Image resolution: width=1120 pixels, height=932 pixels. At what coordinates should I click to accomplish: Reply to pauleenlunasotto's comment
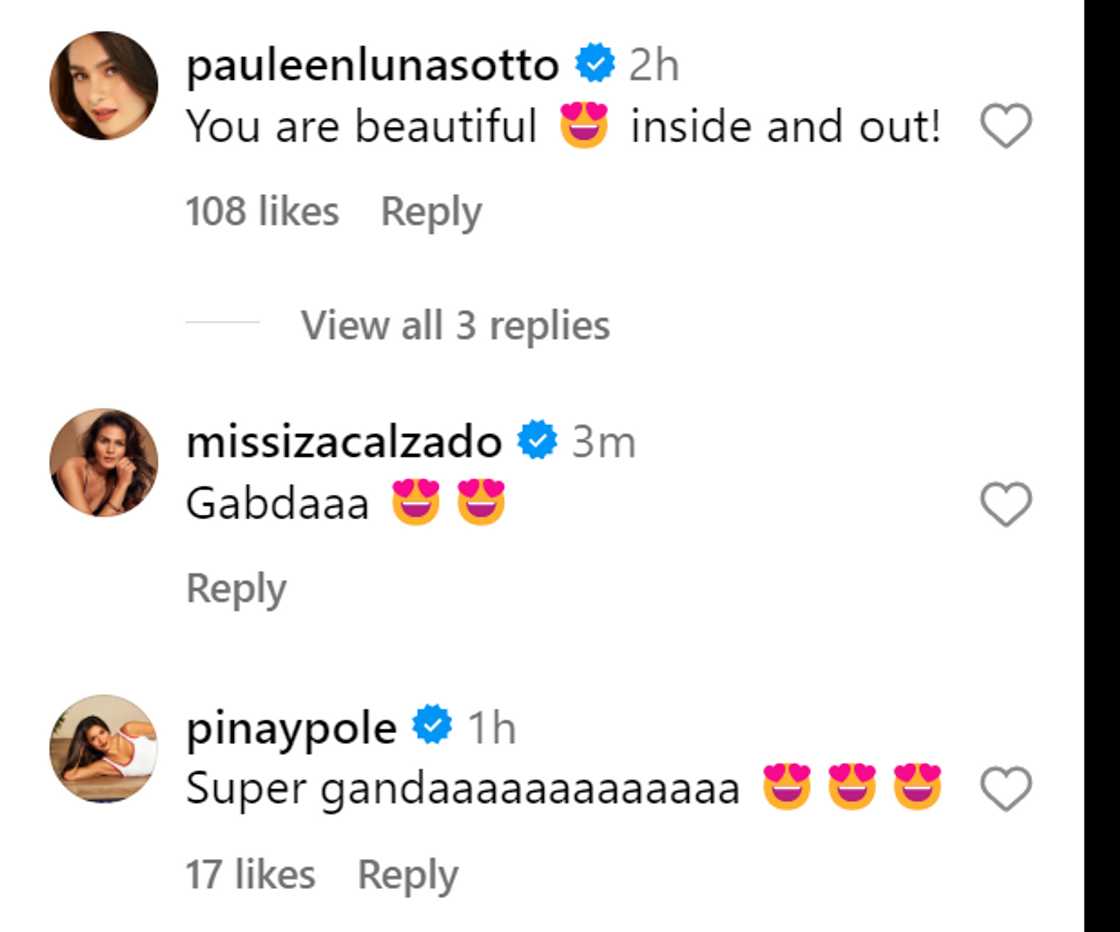click(x=431, y=212)
